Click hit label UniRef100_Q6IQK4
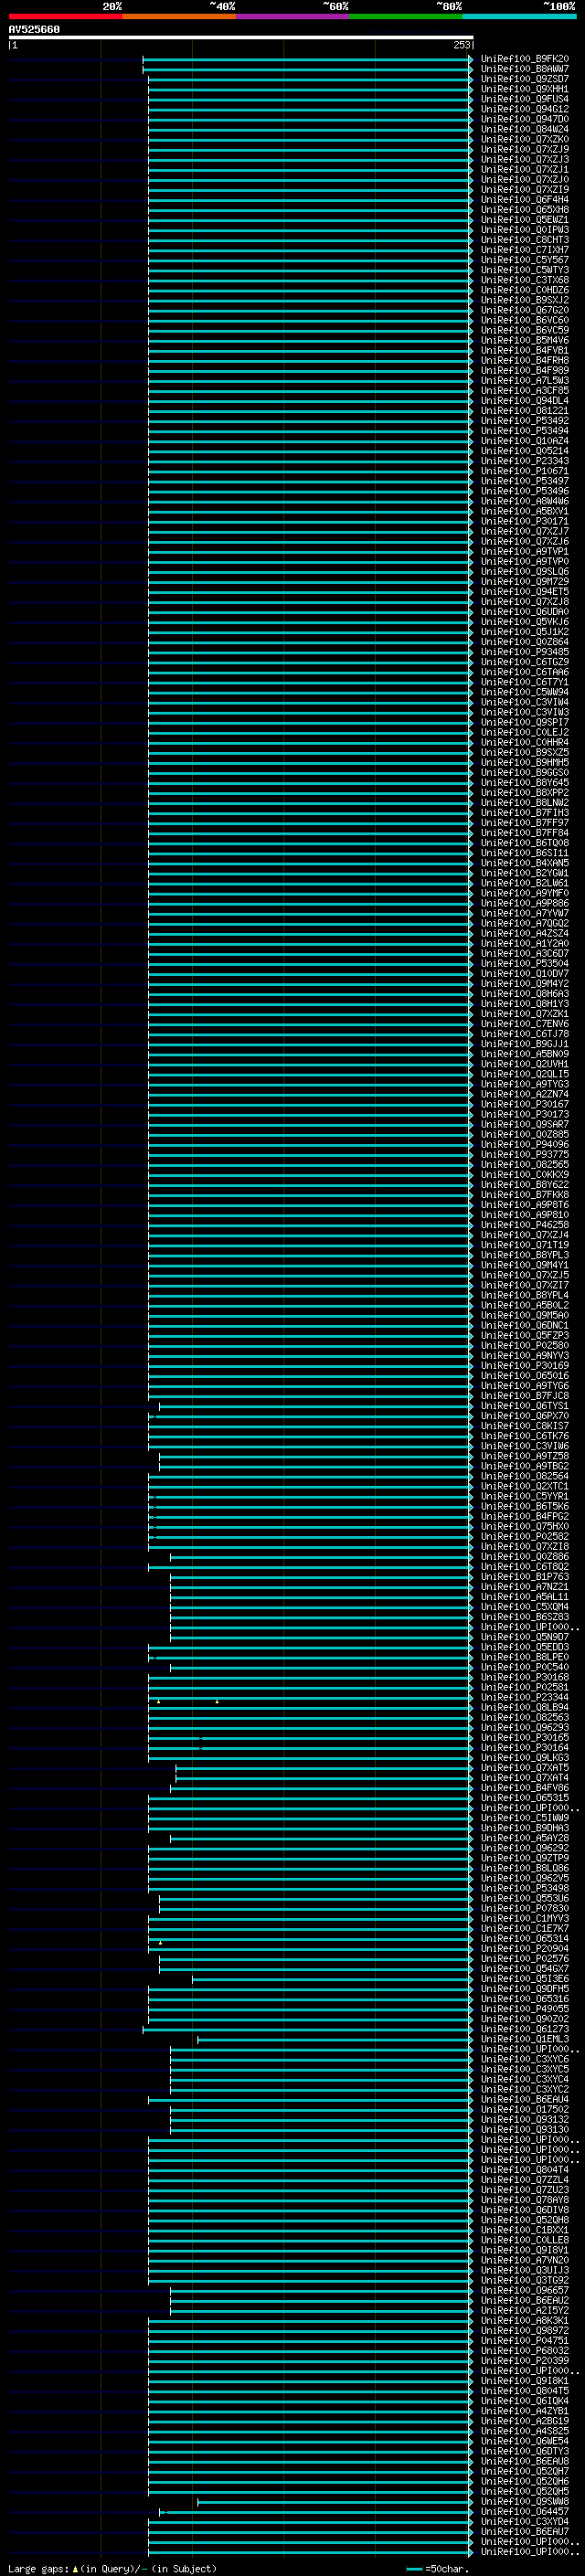 tap(525, 2401)
